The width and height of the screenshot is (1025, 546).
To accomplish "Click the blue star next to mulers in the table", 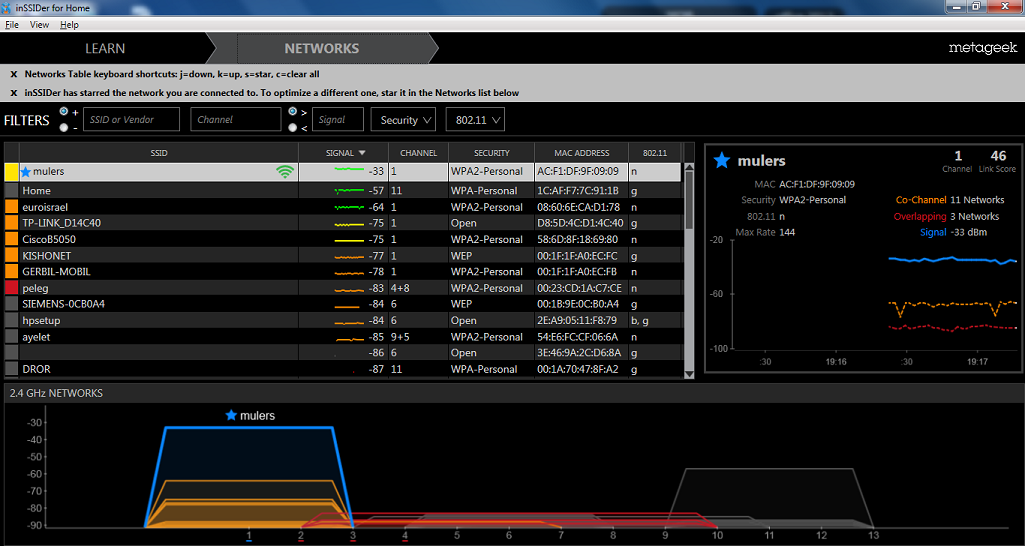I will (x=25, y=172).
